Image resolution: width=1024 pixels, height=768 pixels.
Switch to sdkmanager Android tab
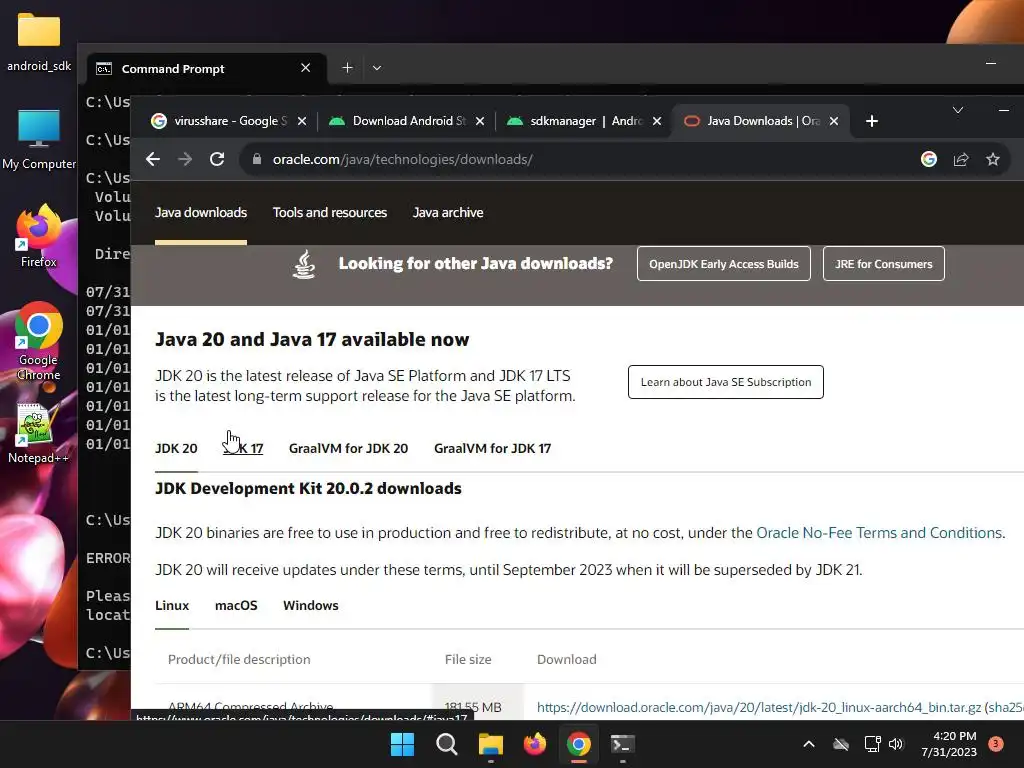tap(583, 121)
